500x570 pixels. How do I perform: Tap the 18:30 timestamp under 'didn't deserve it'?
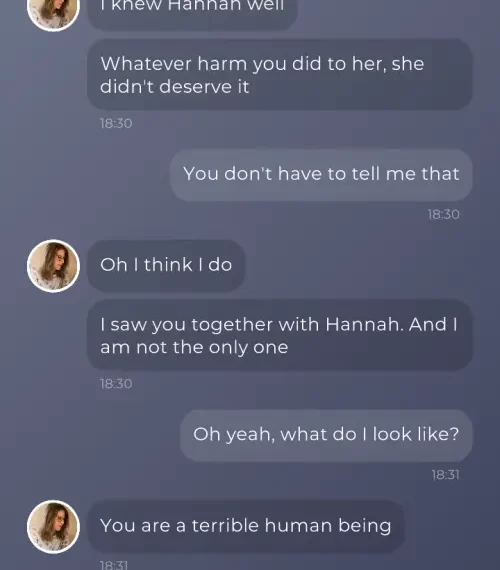(x=116, y=124)
